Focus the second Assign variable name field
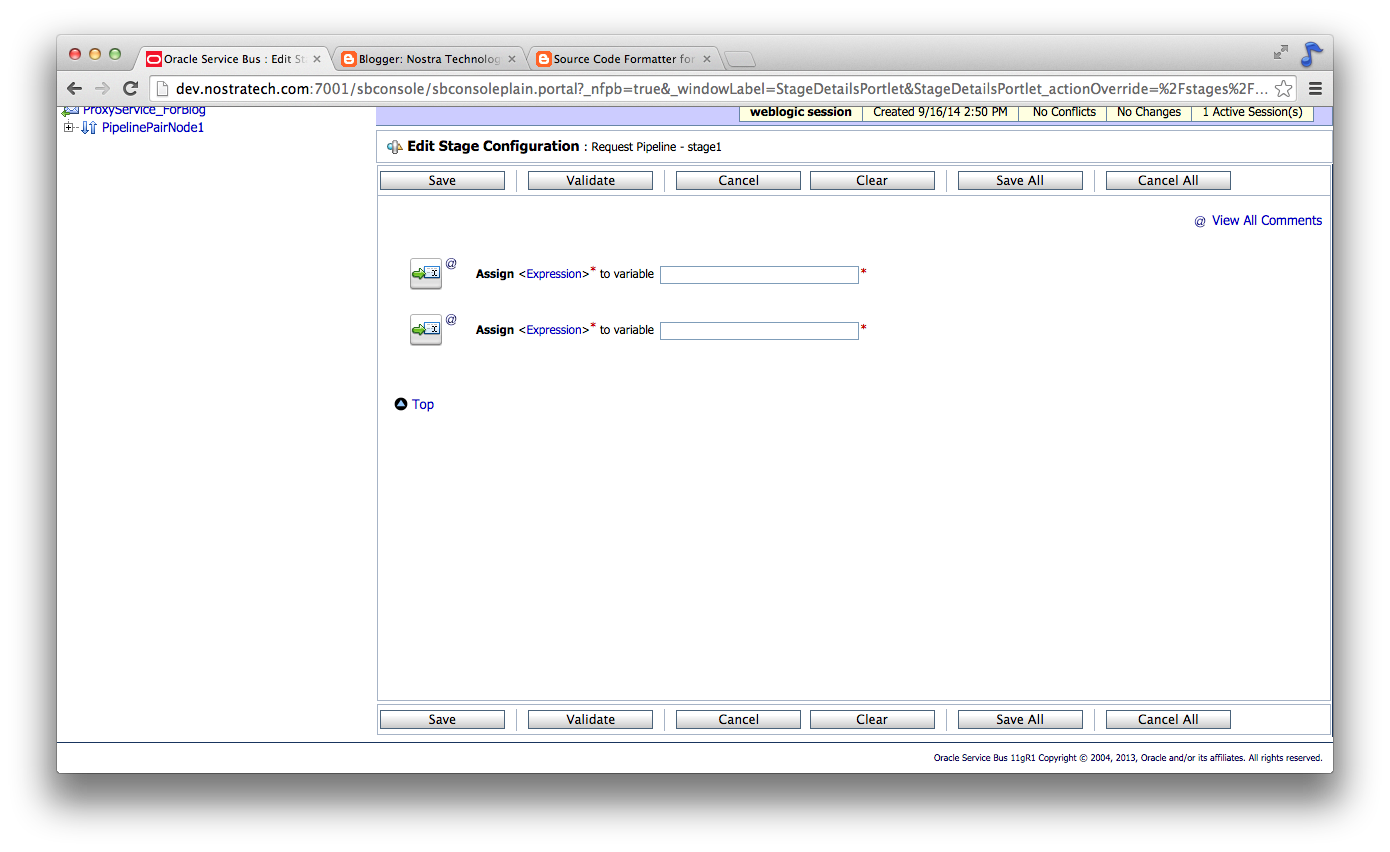The image size is (1390, 852). point(759,331)
